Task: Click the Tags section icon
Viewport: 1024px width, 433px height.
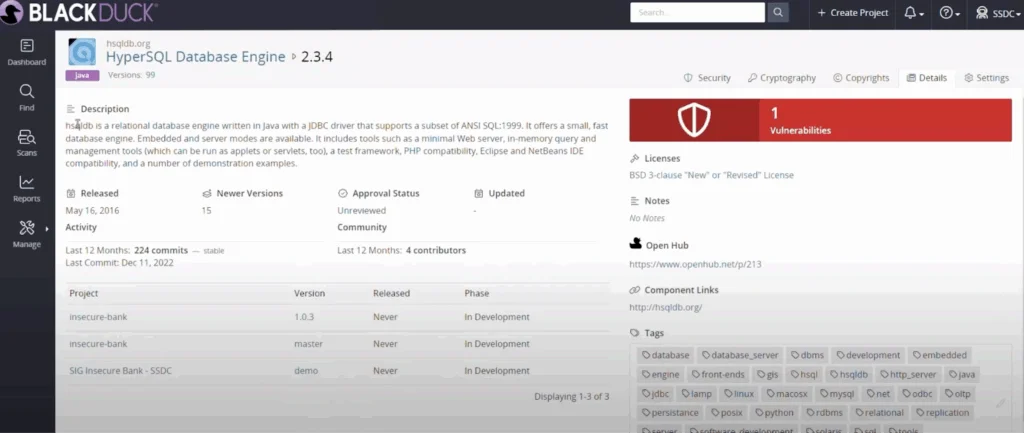Action: point(634,333)
